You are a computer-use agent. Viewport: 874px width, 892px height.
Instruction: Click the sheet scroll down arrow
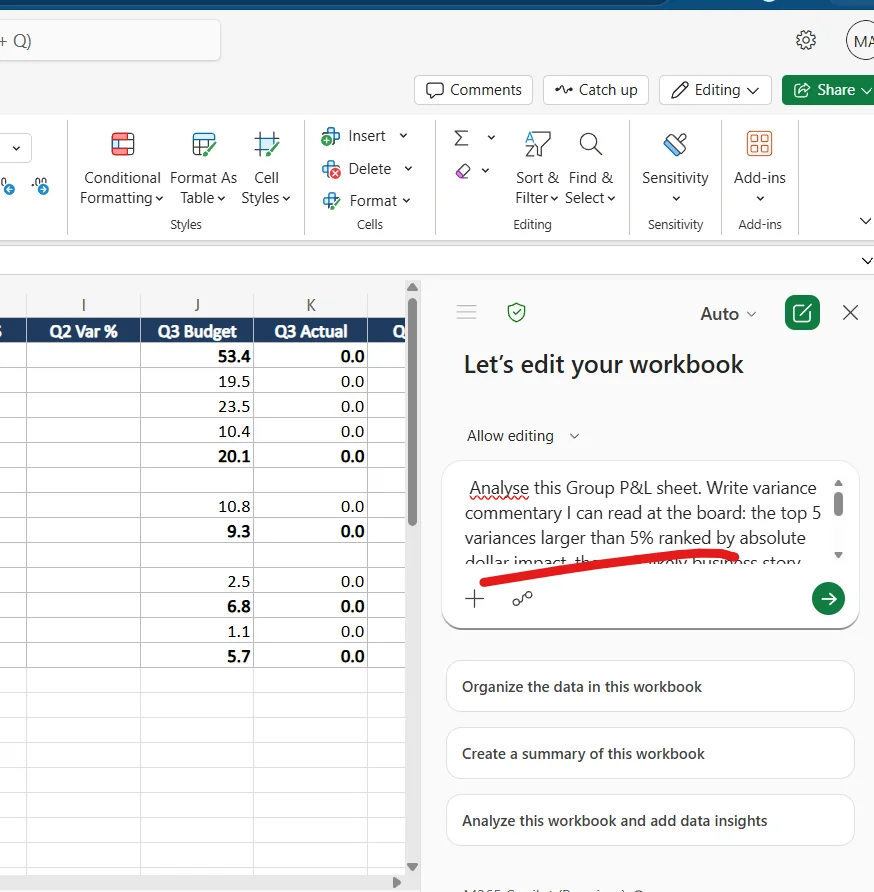413,867
